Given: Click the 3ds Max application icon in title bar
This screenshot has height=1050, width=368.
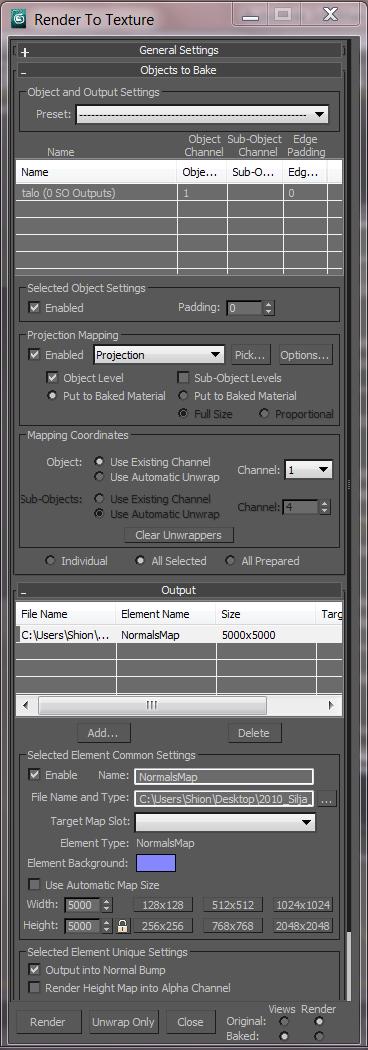Looking at the screenshot, I should (19, 19).
